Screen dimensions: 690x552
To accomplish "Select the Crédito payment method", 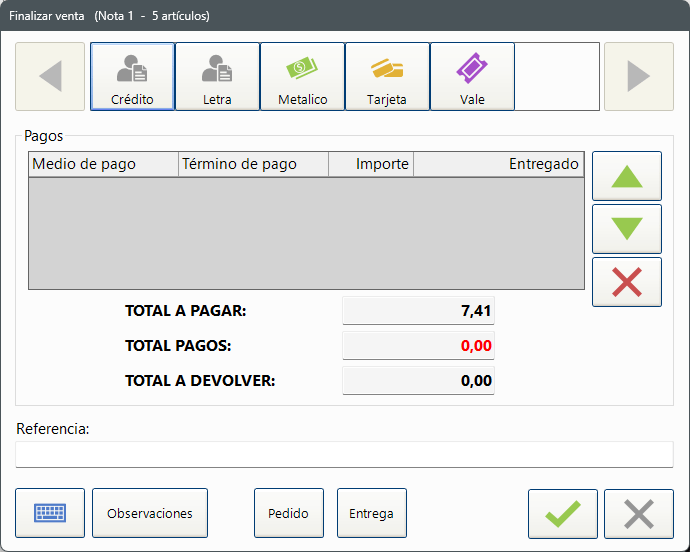I will pyautogui.click(x=132, y=76).
